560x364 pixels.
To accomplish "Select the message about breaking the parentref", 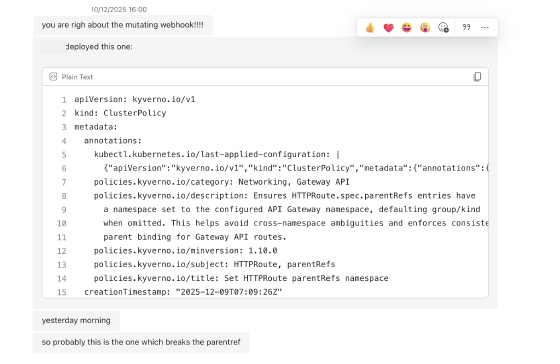I will (141, 342).
